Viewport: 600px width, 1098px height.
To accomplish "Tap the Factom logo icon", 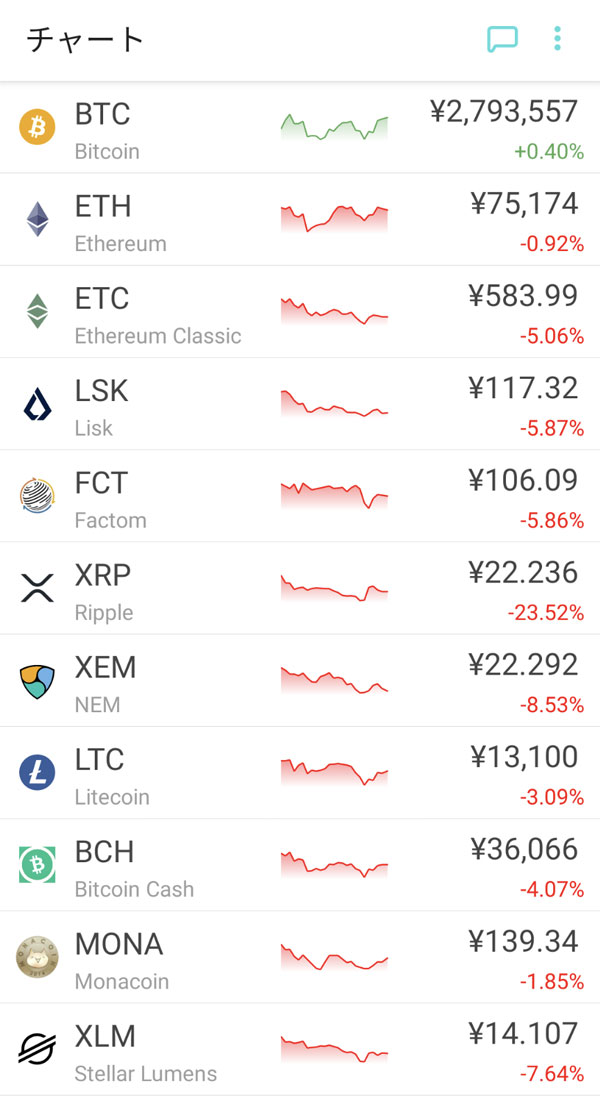I will pyautogui.click(x=37, y=496).
